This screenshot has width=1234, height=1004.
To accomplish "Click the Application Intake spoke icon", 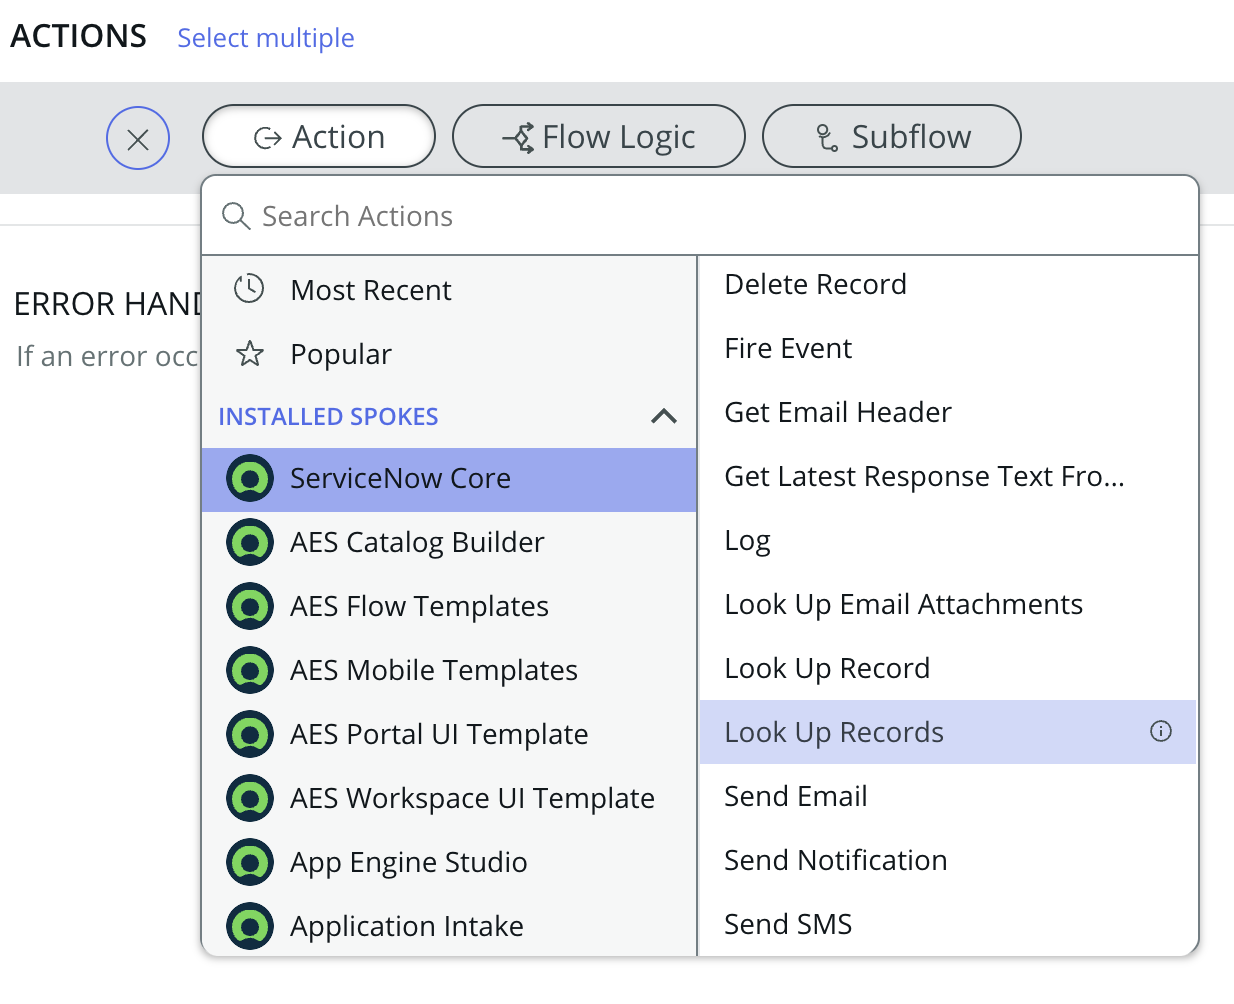I will pos(250,926).
